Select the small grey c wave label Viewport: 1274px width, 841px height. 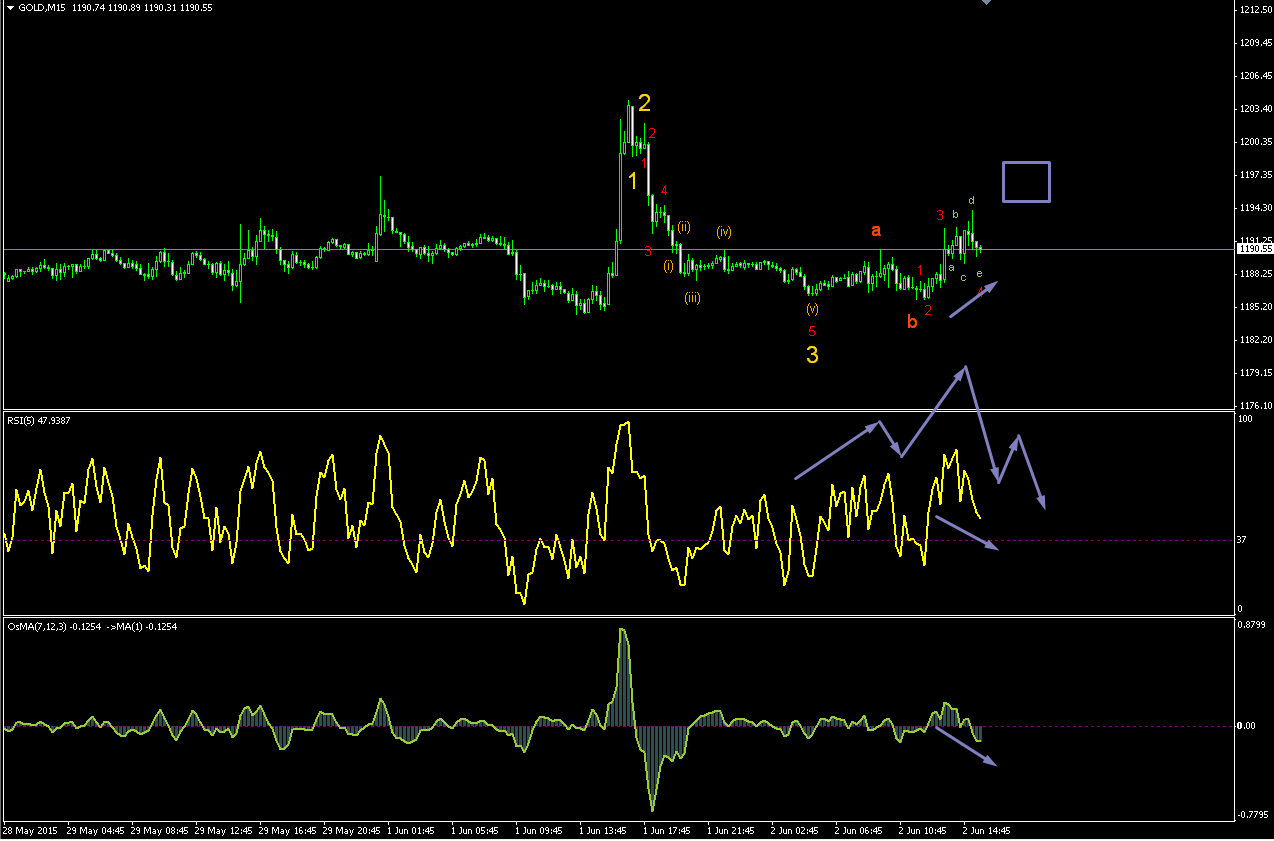point(963,277)
